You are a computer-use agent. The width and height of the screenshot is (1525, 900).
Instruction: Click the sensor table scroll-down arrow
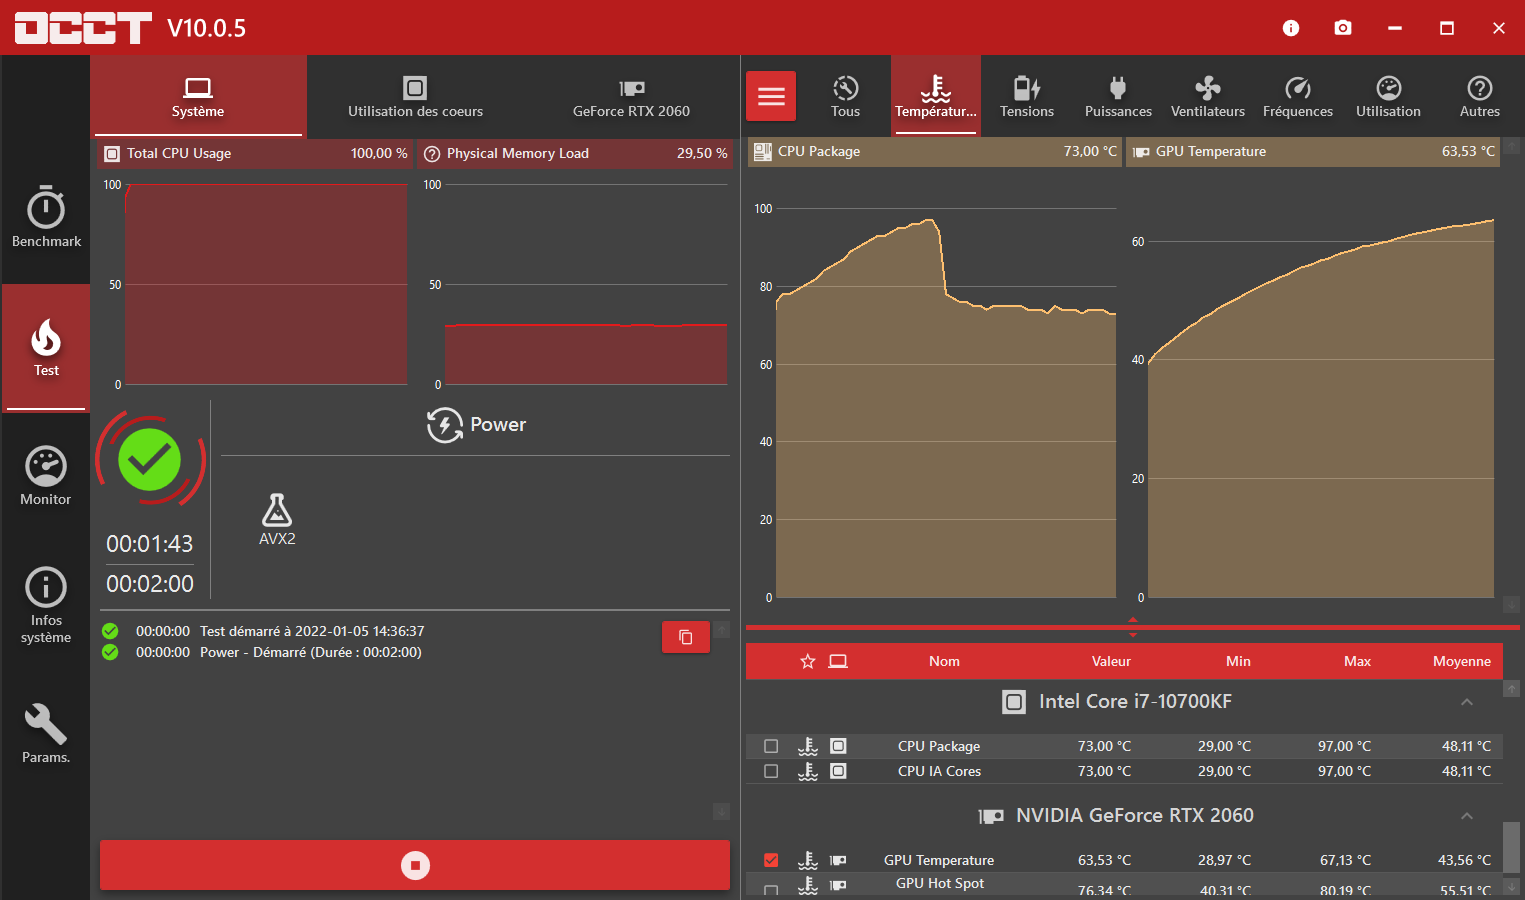click(x=1511, y=886)
